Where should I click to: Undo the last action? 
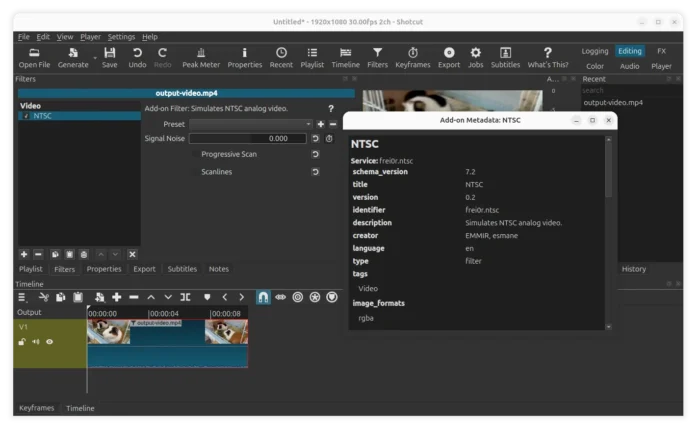(x=137, y=58)
